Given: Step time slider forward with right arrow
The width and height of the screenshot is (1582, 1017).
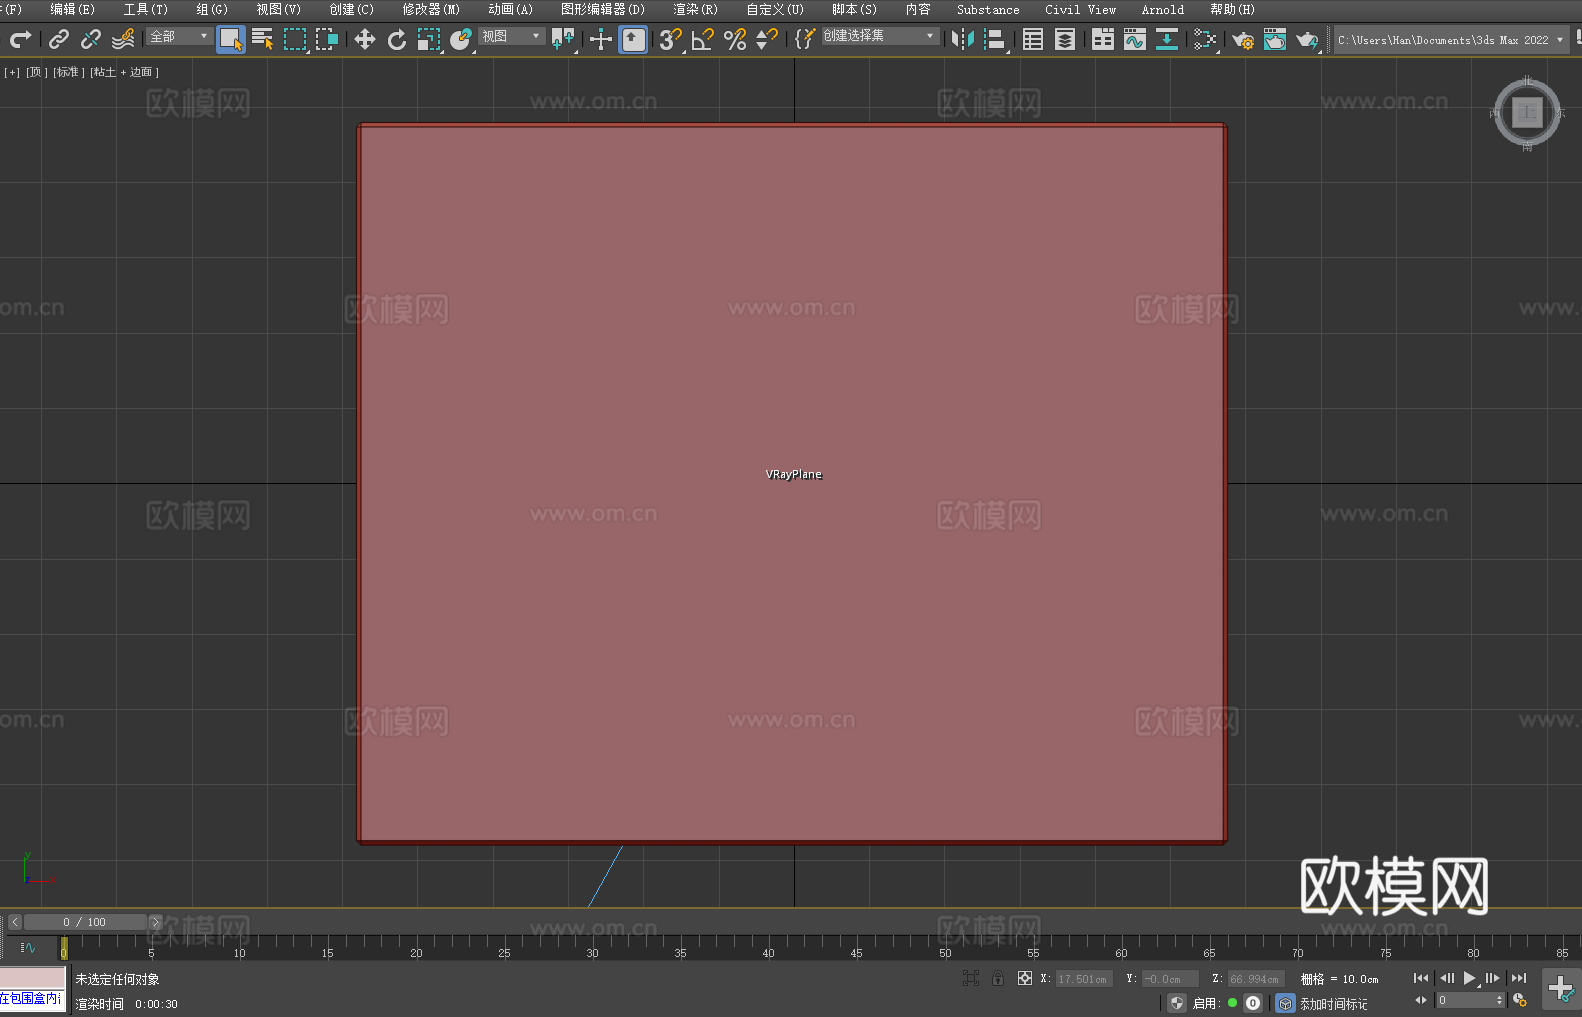Looking at the screenshot, I should (x=155, y=922).
